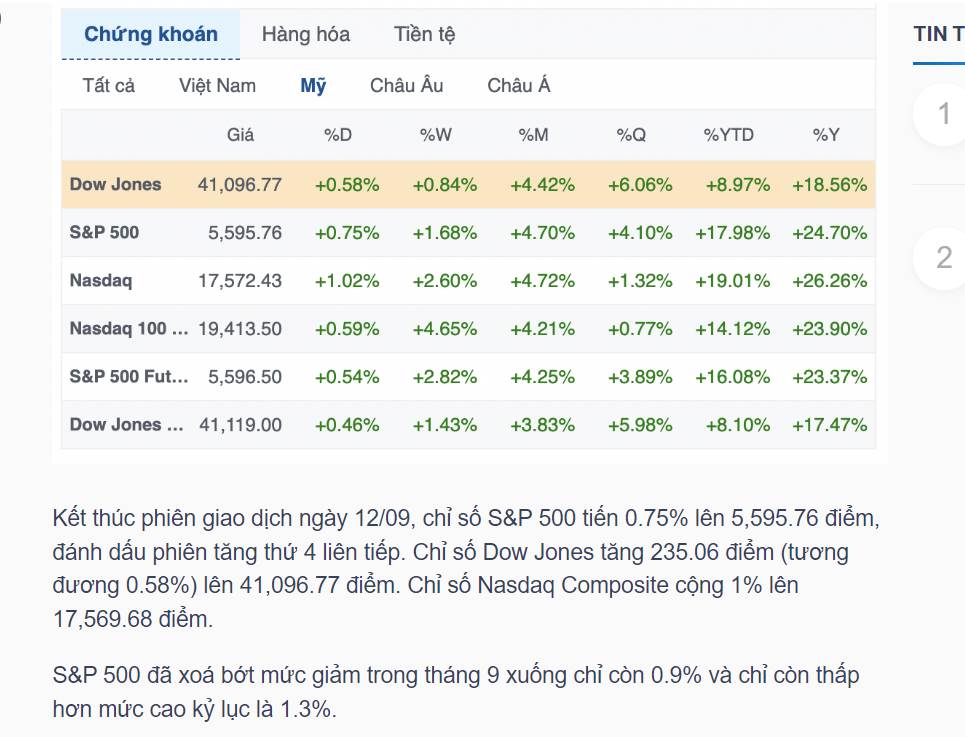Image resolution: width=965 pixels, height=737 pixels.
Task: Click the %Y column header
Action: pos(826,135)
